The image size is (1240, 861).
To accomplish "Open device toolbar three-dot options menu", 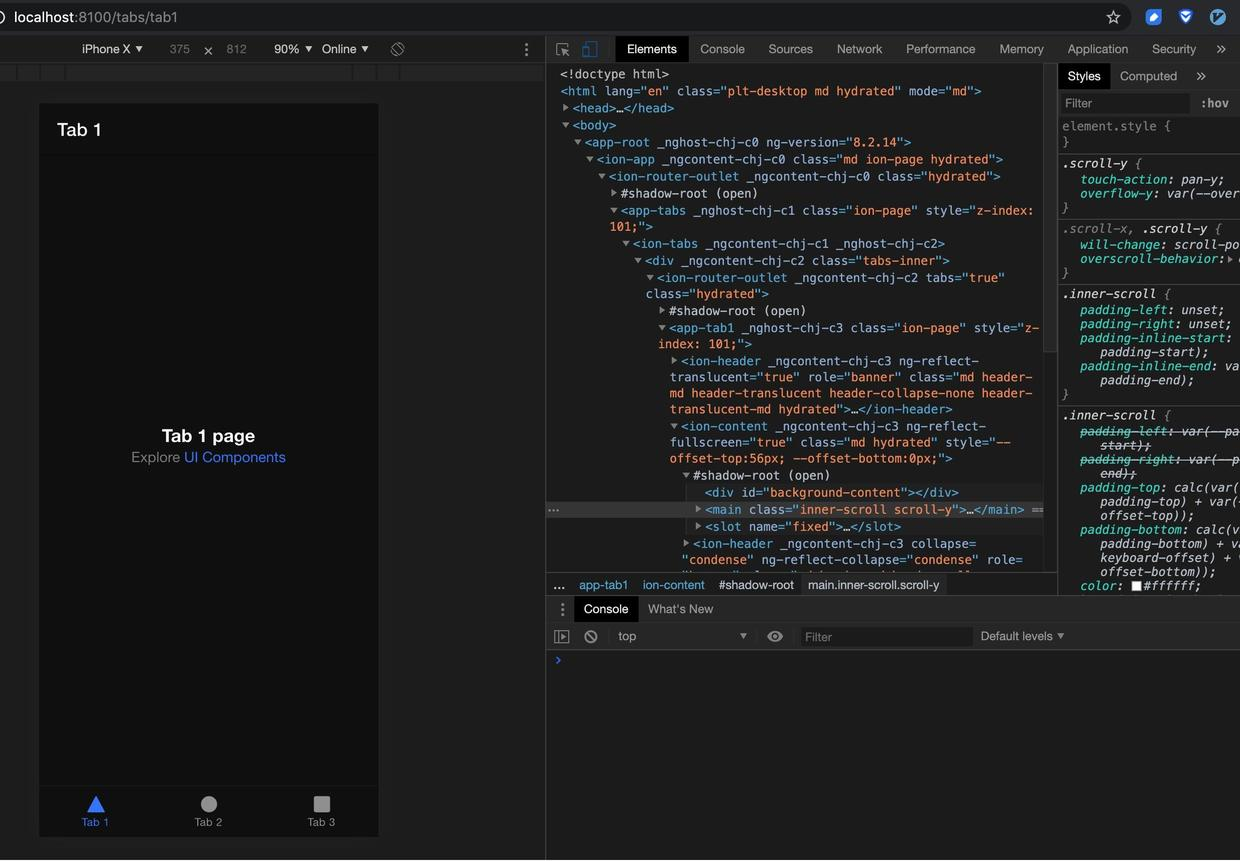I will coord(527,49).
